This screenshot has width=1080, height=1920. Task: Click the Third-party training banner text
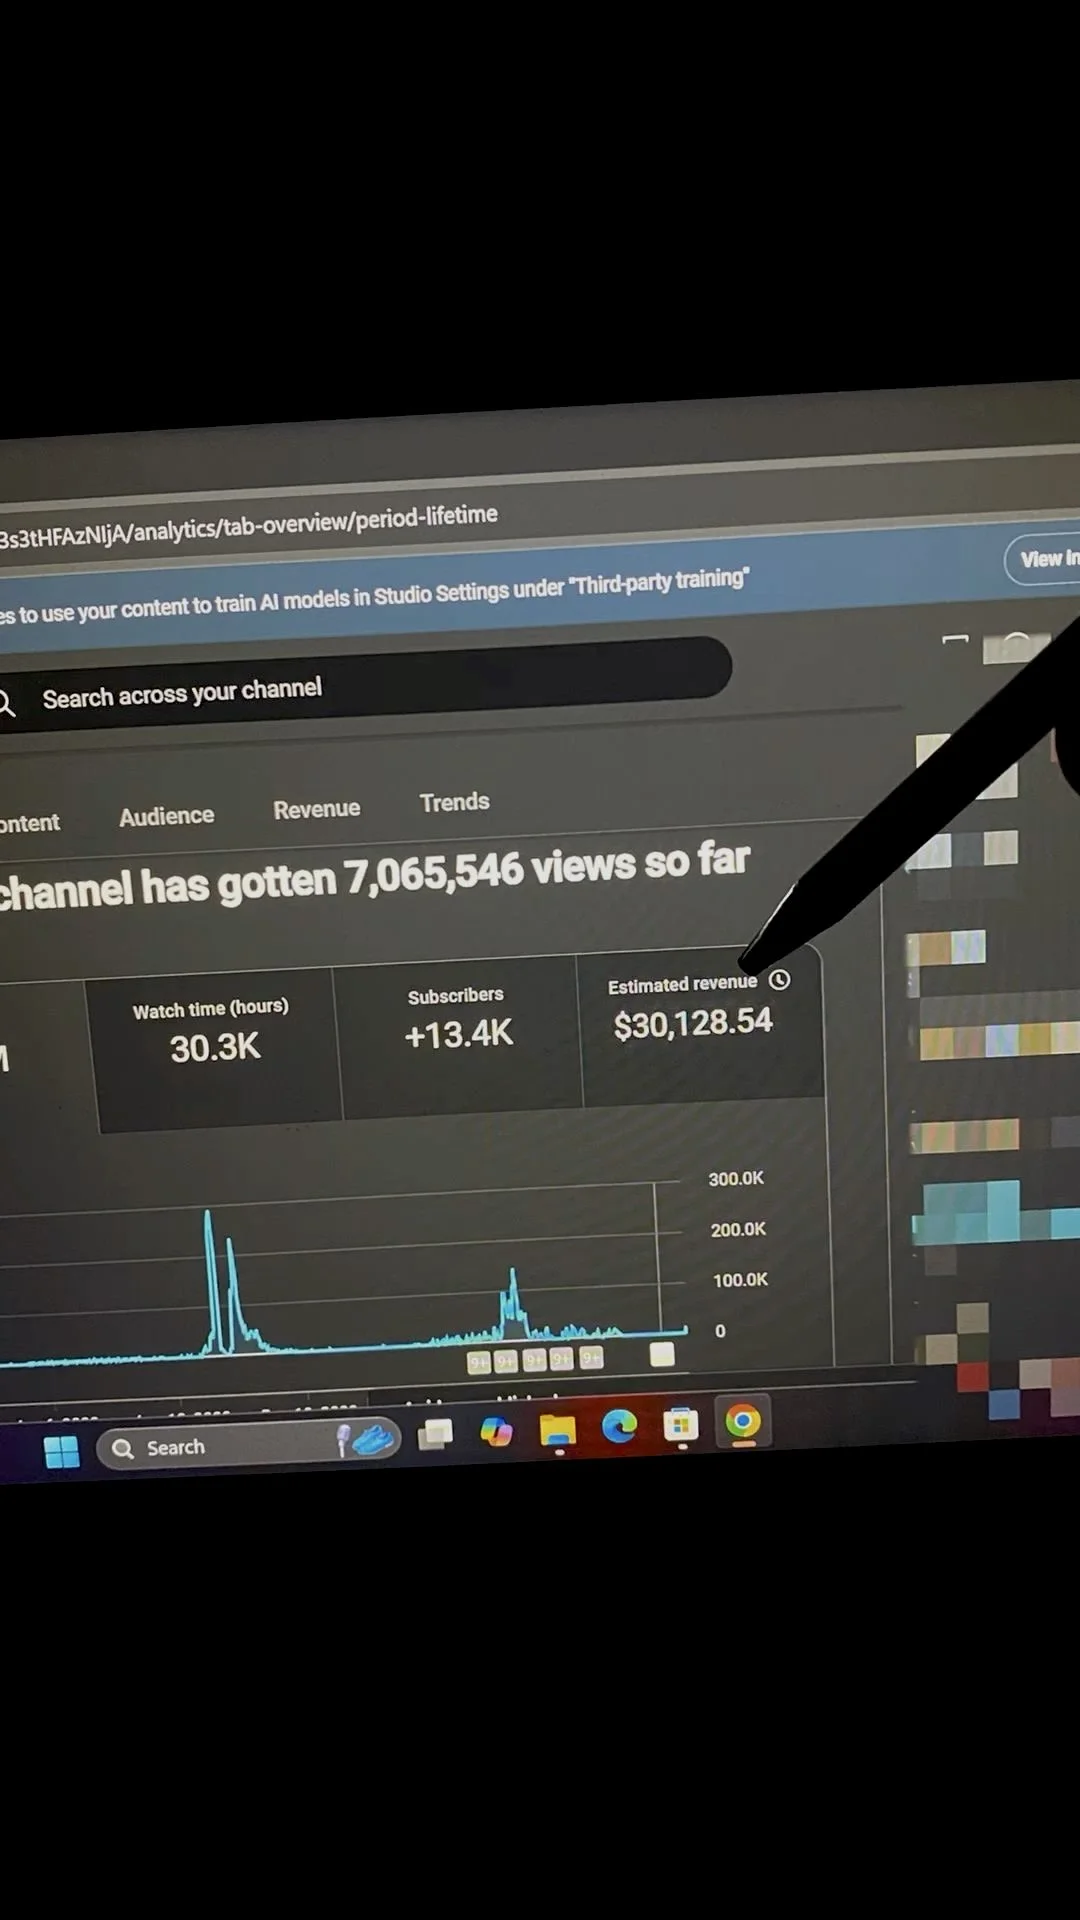pos(374,595)
